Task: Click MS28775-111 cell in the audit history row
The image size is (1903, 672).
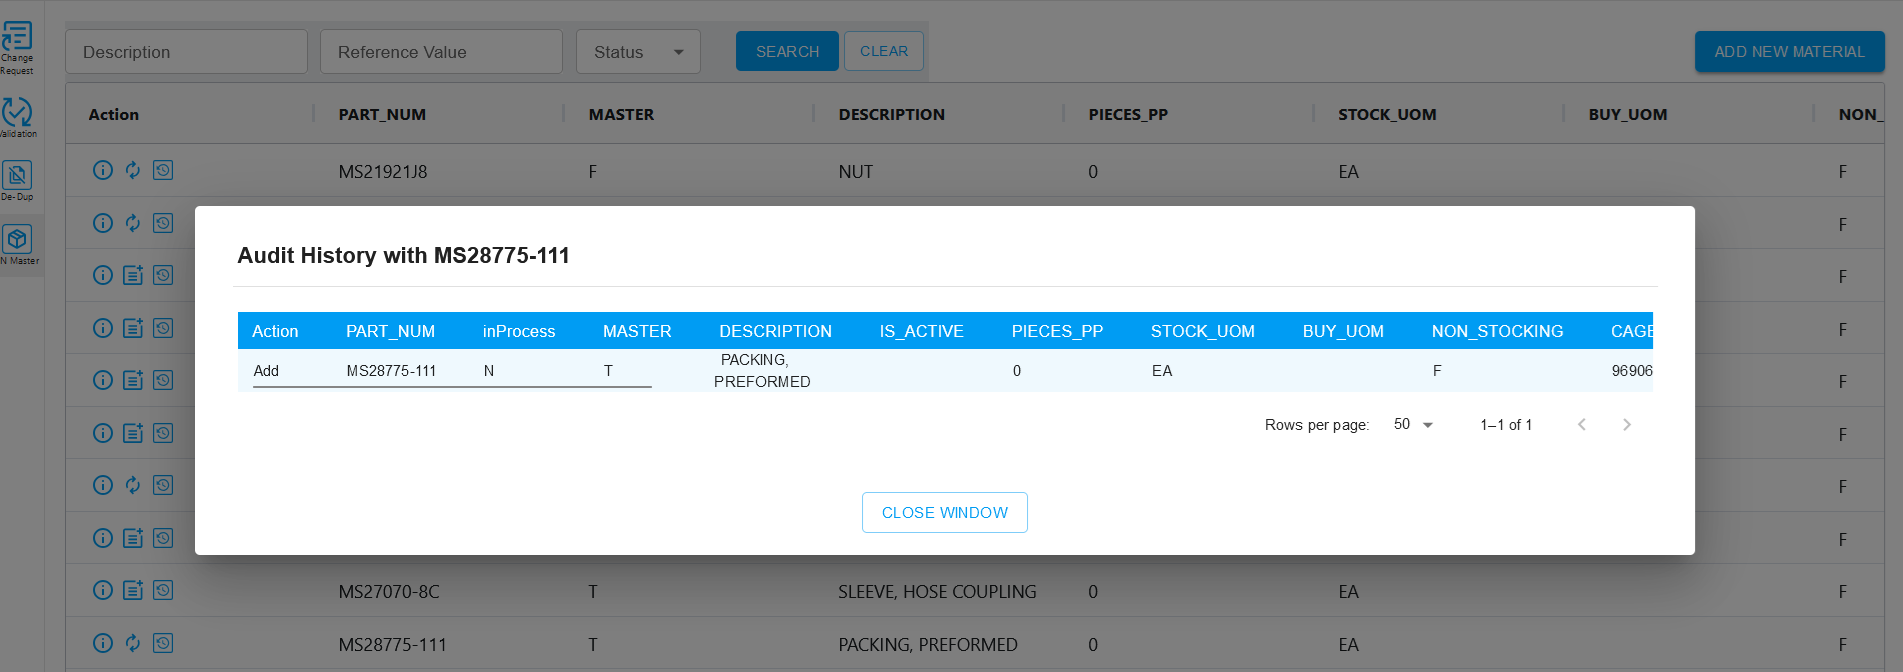Action: coord(391,371)
